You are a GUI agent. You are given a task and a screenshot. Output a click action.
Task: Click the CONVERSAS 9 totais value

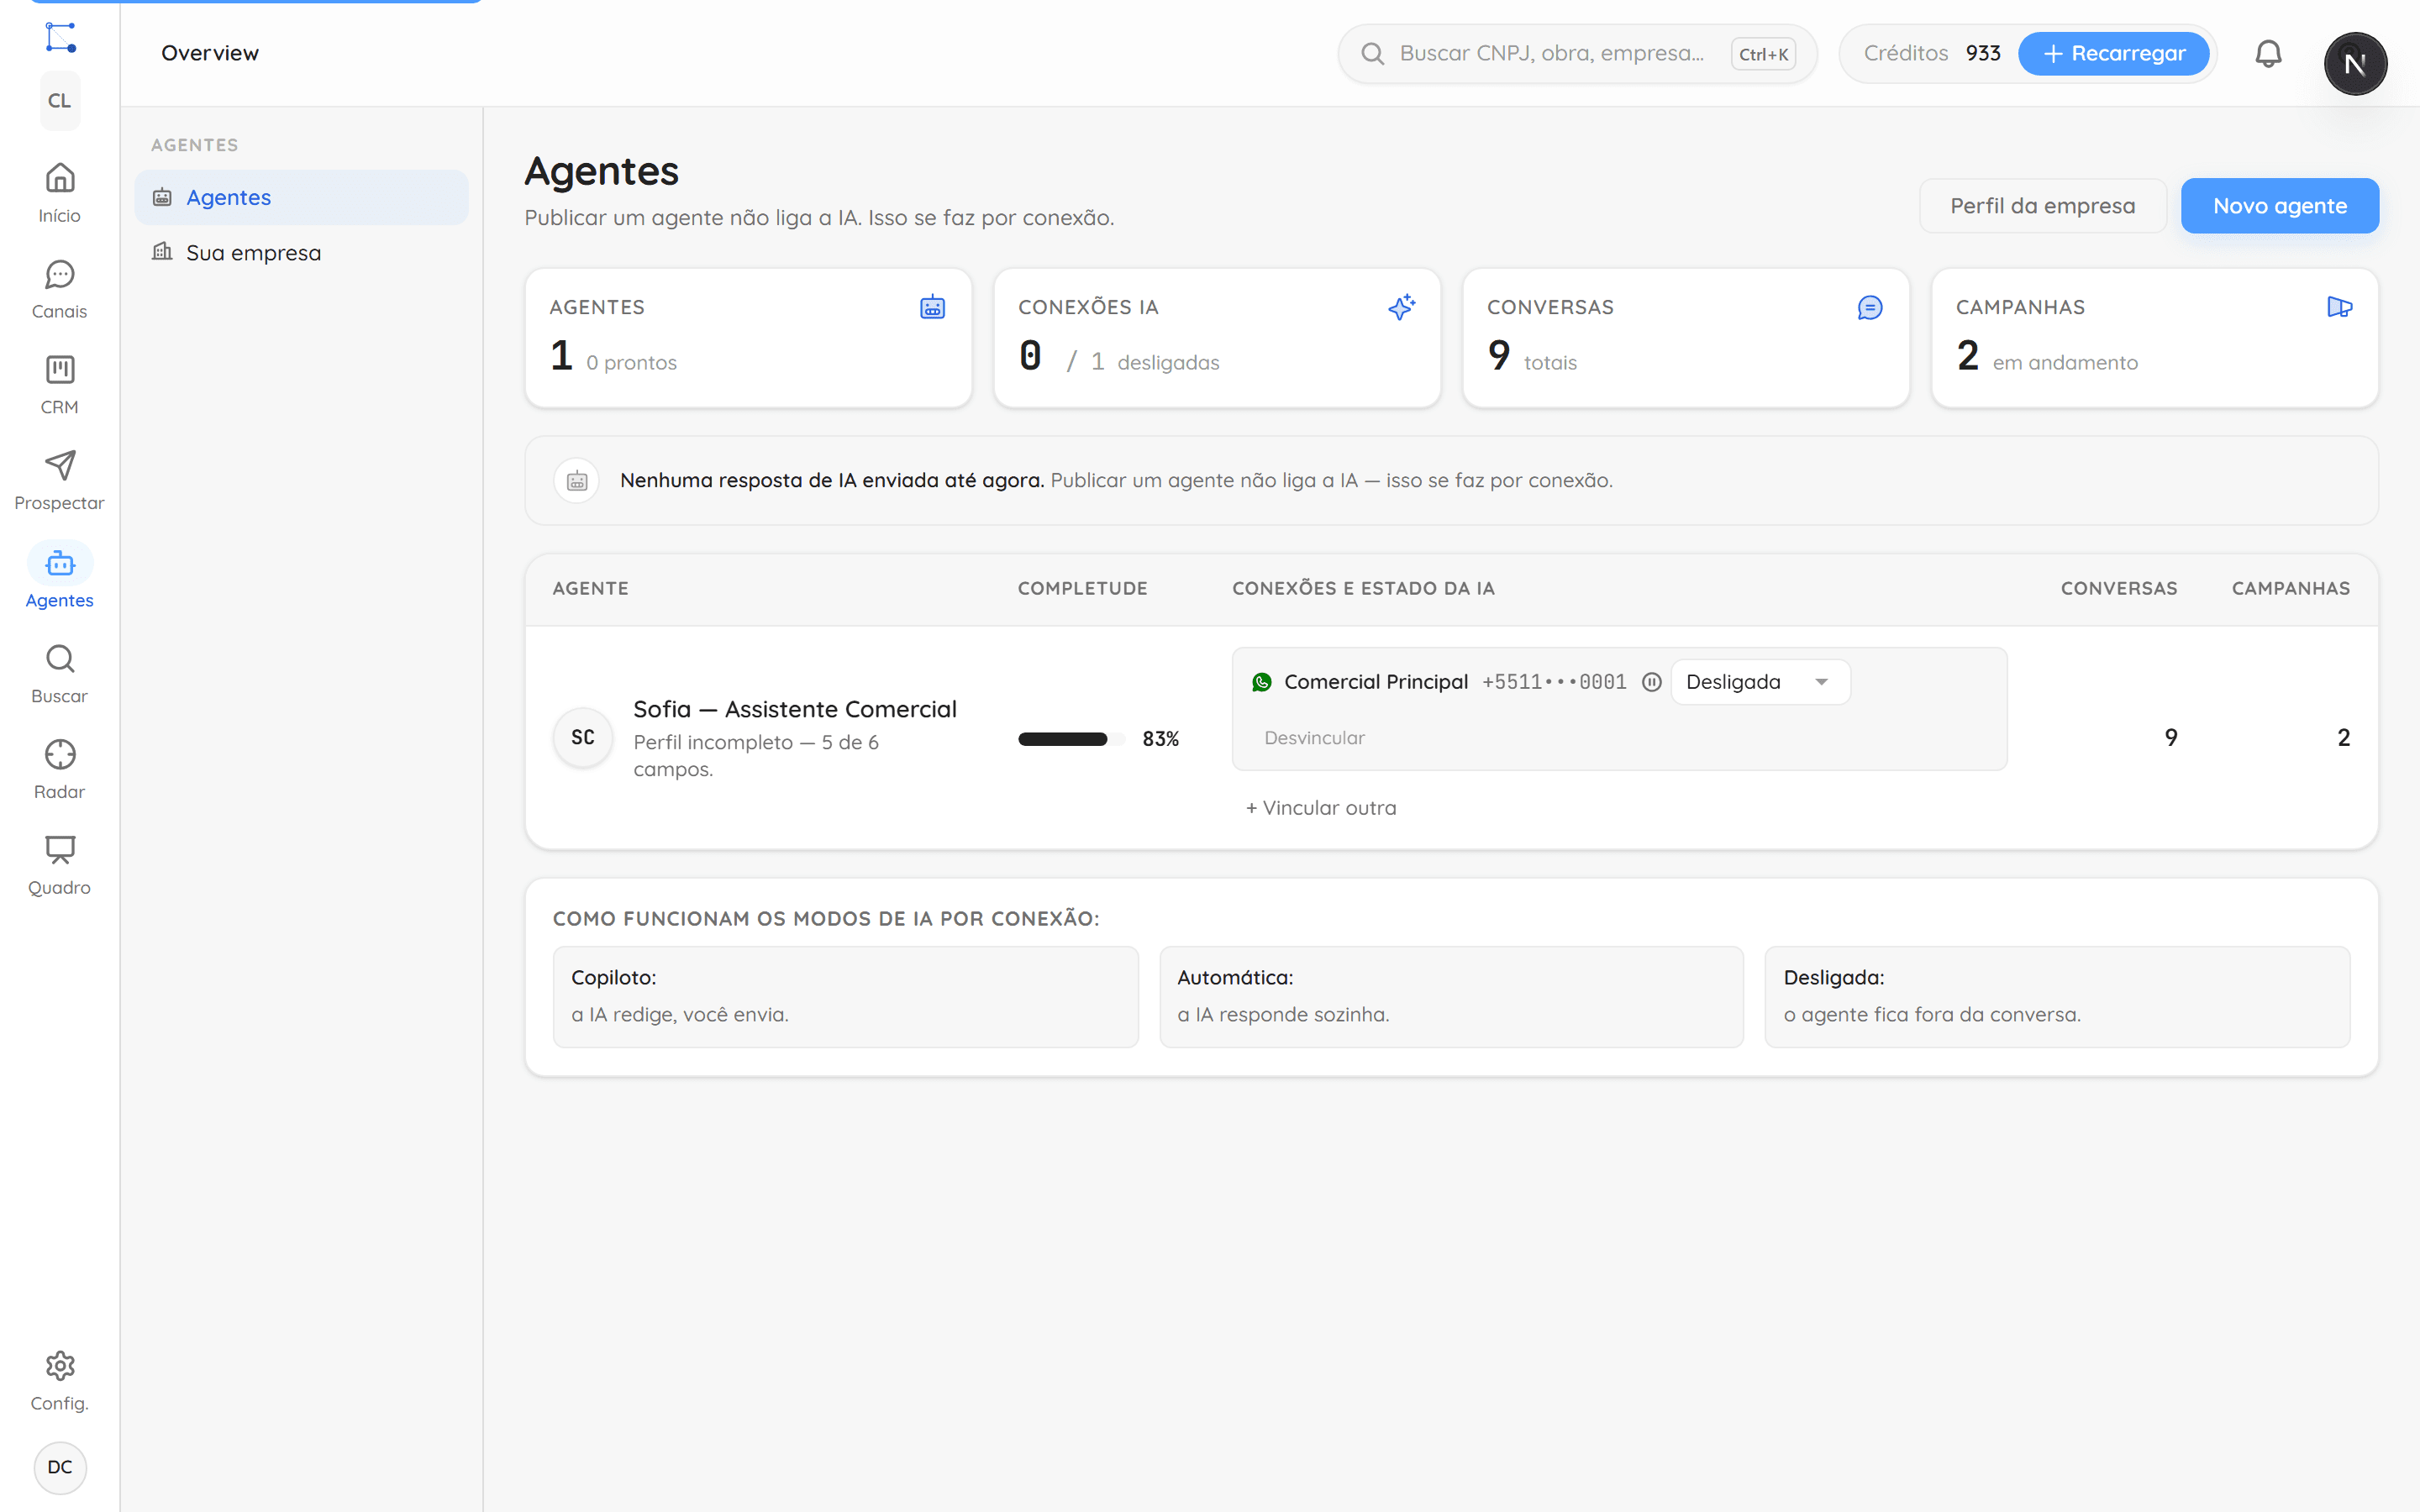[1531, 356]
